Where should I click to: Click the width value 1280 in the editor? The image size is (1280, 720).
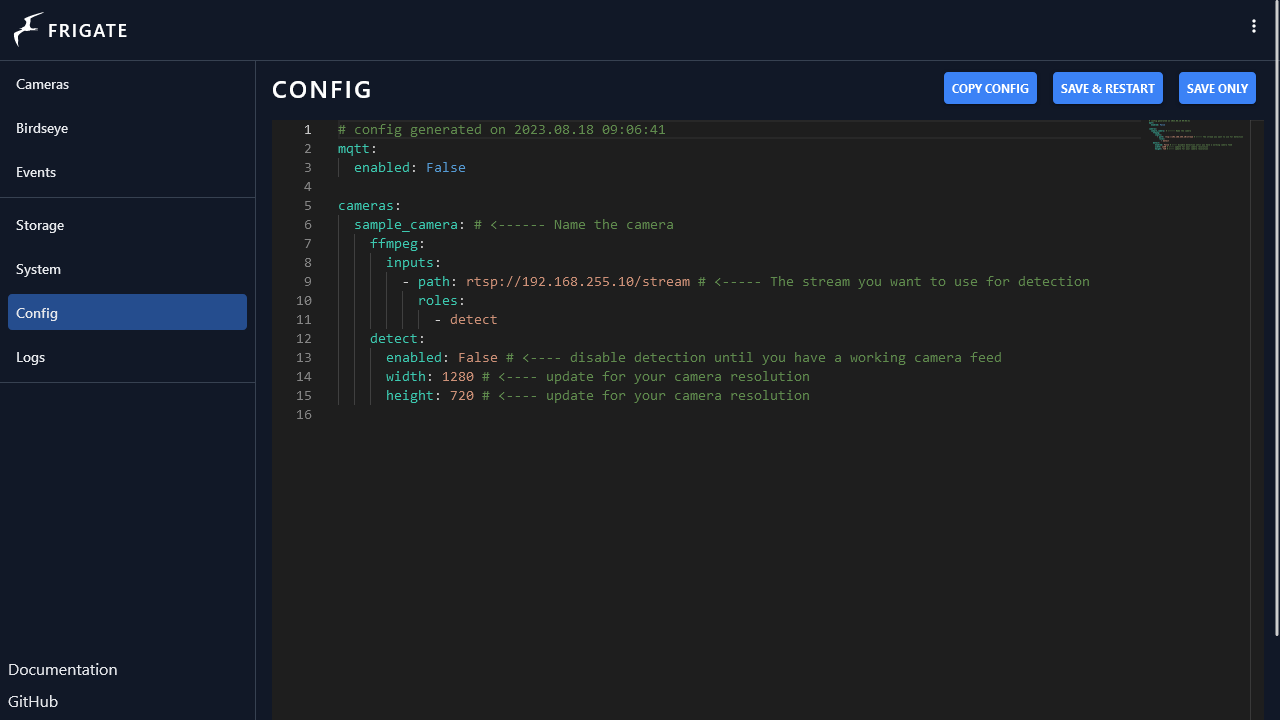pyautogui.click(x=457, y=377)
